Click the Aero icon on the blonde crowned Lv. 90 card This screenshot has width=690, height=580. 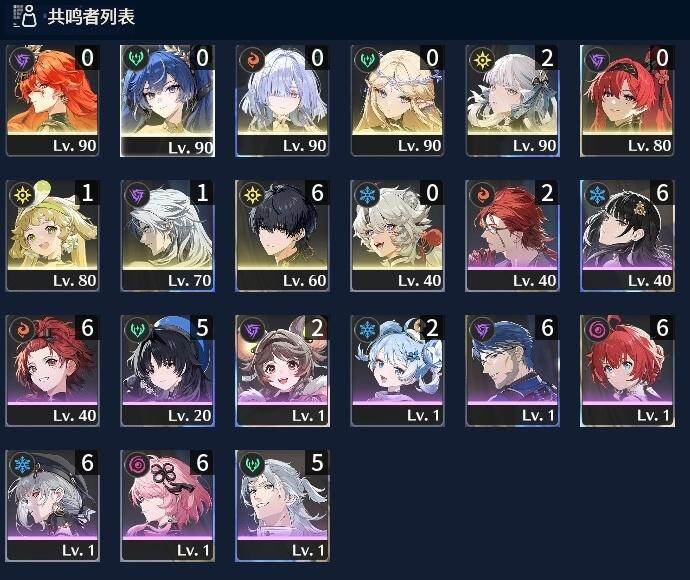367,59
